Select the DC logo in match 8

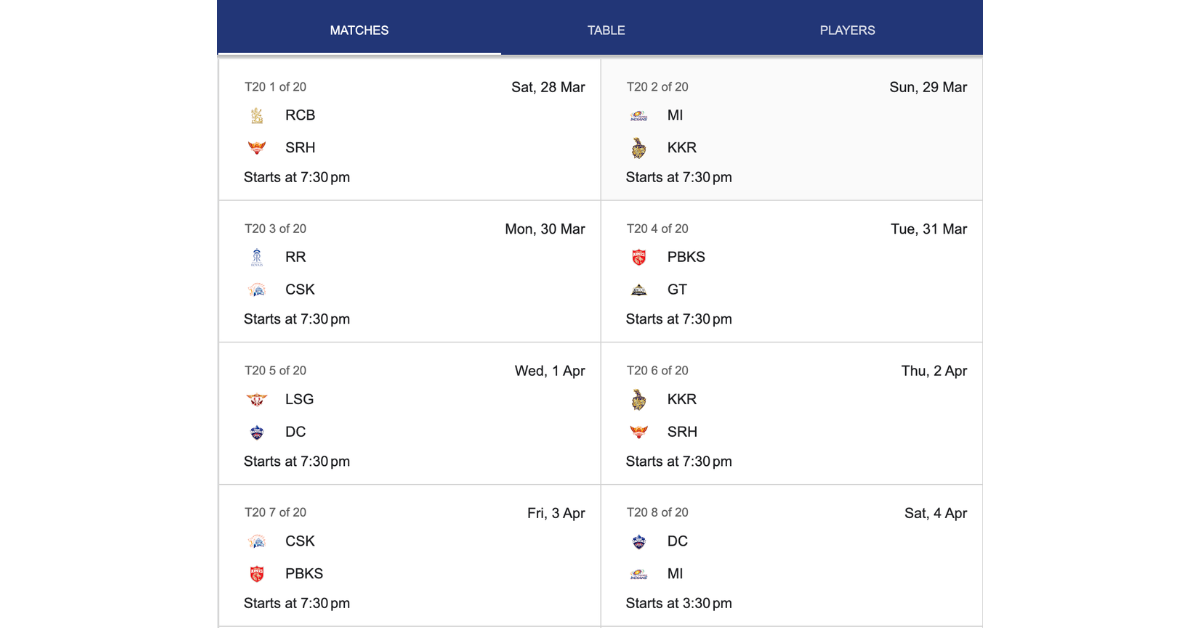639,541
